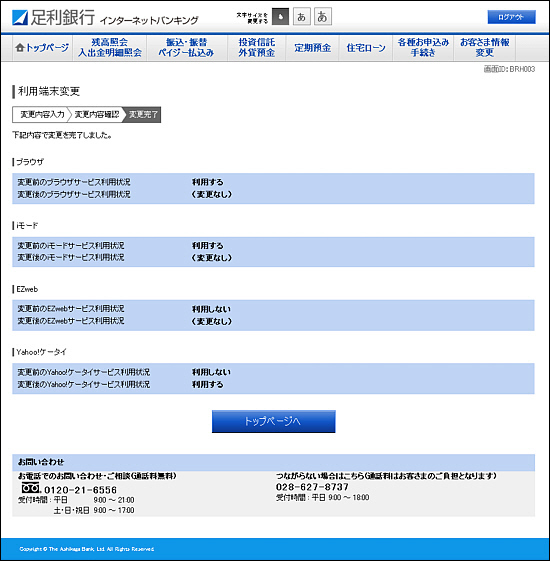550x561 pixels.
Task: Click the Ashikaga Bank logo icon
Action: (x=20, y=18)
